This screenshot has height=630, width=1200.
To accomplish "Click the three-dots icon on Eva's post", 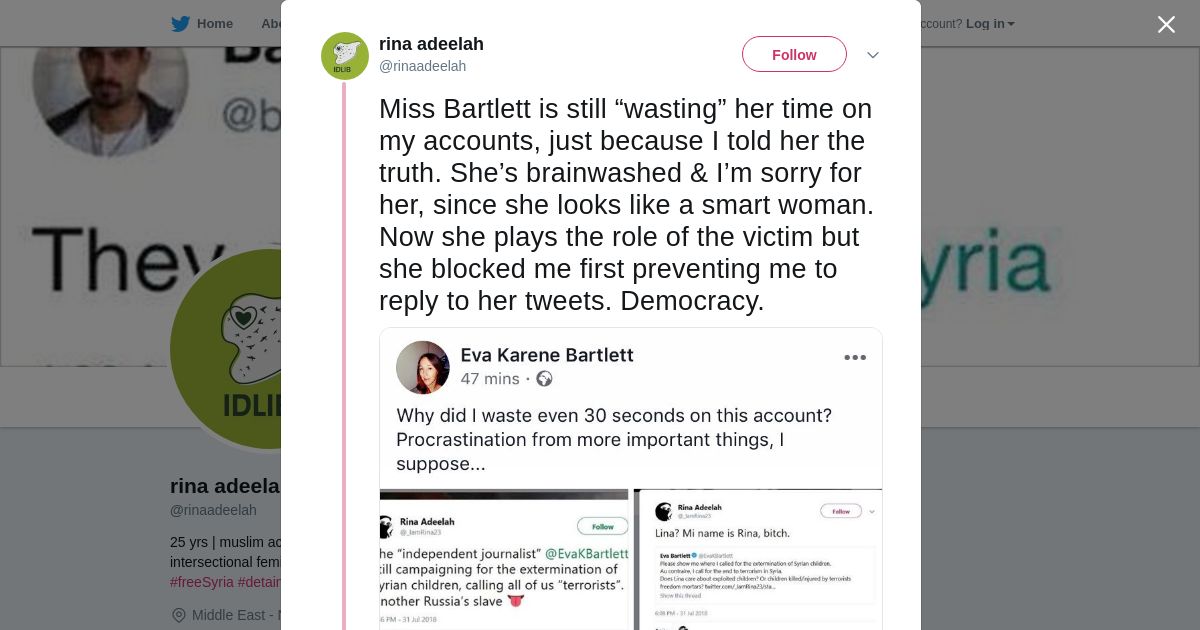I will [x=855, y=358].
